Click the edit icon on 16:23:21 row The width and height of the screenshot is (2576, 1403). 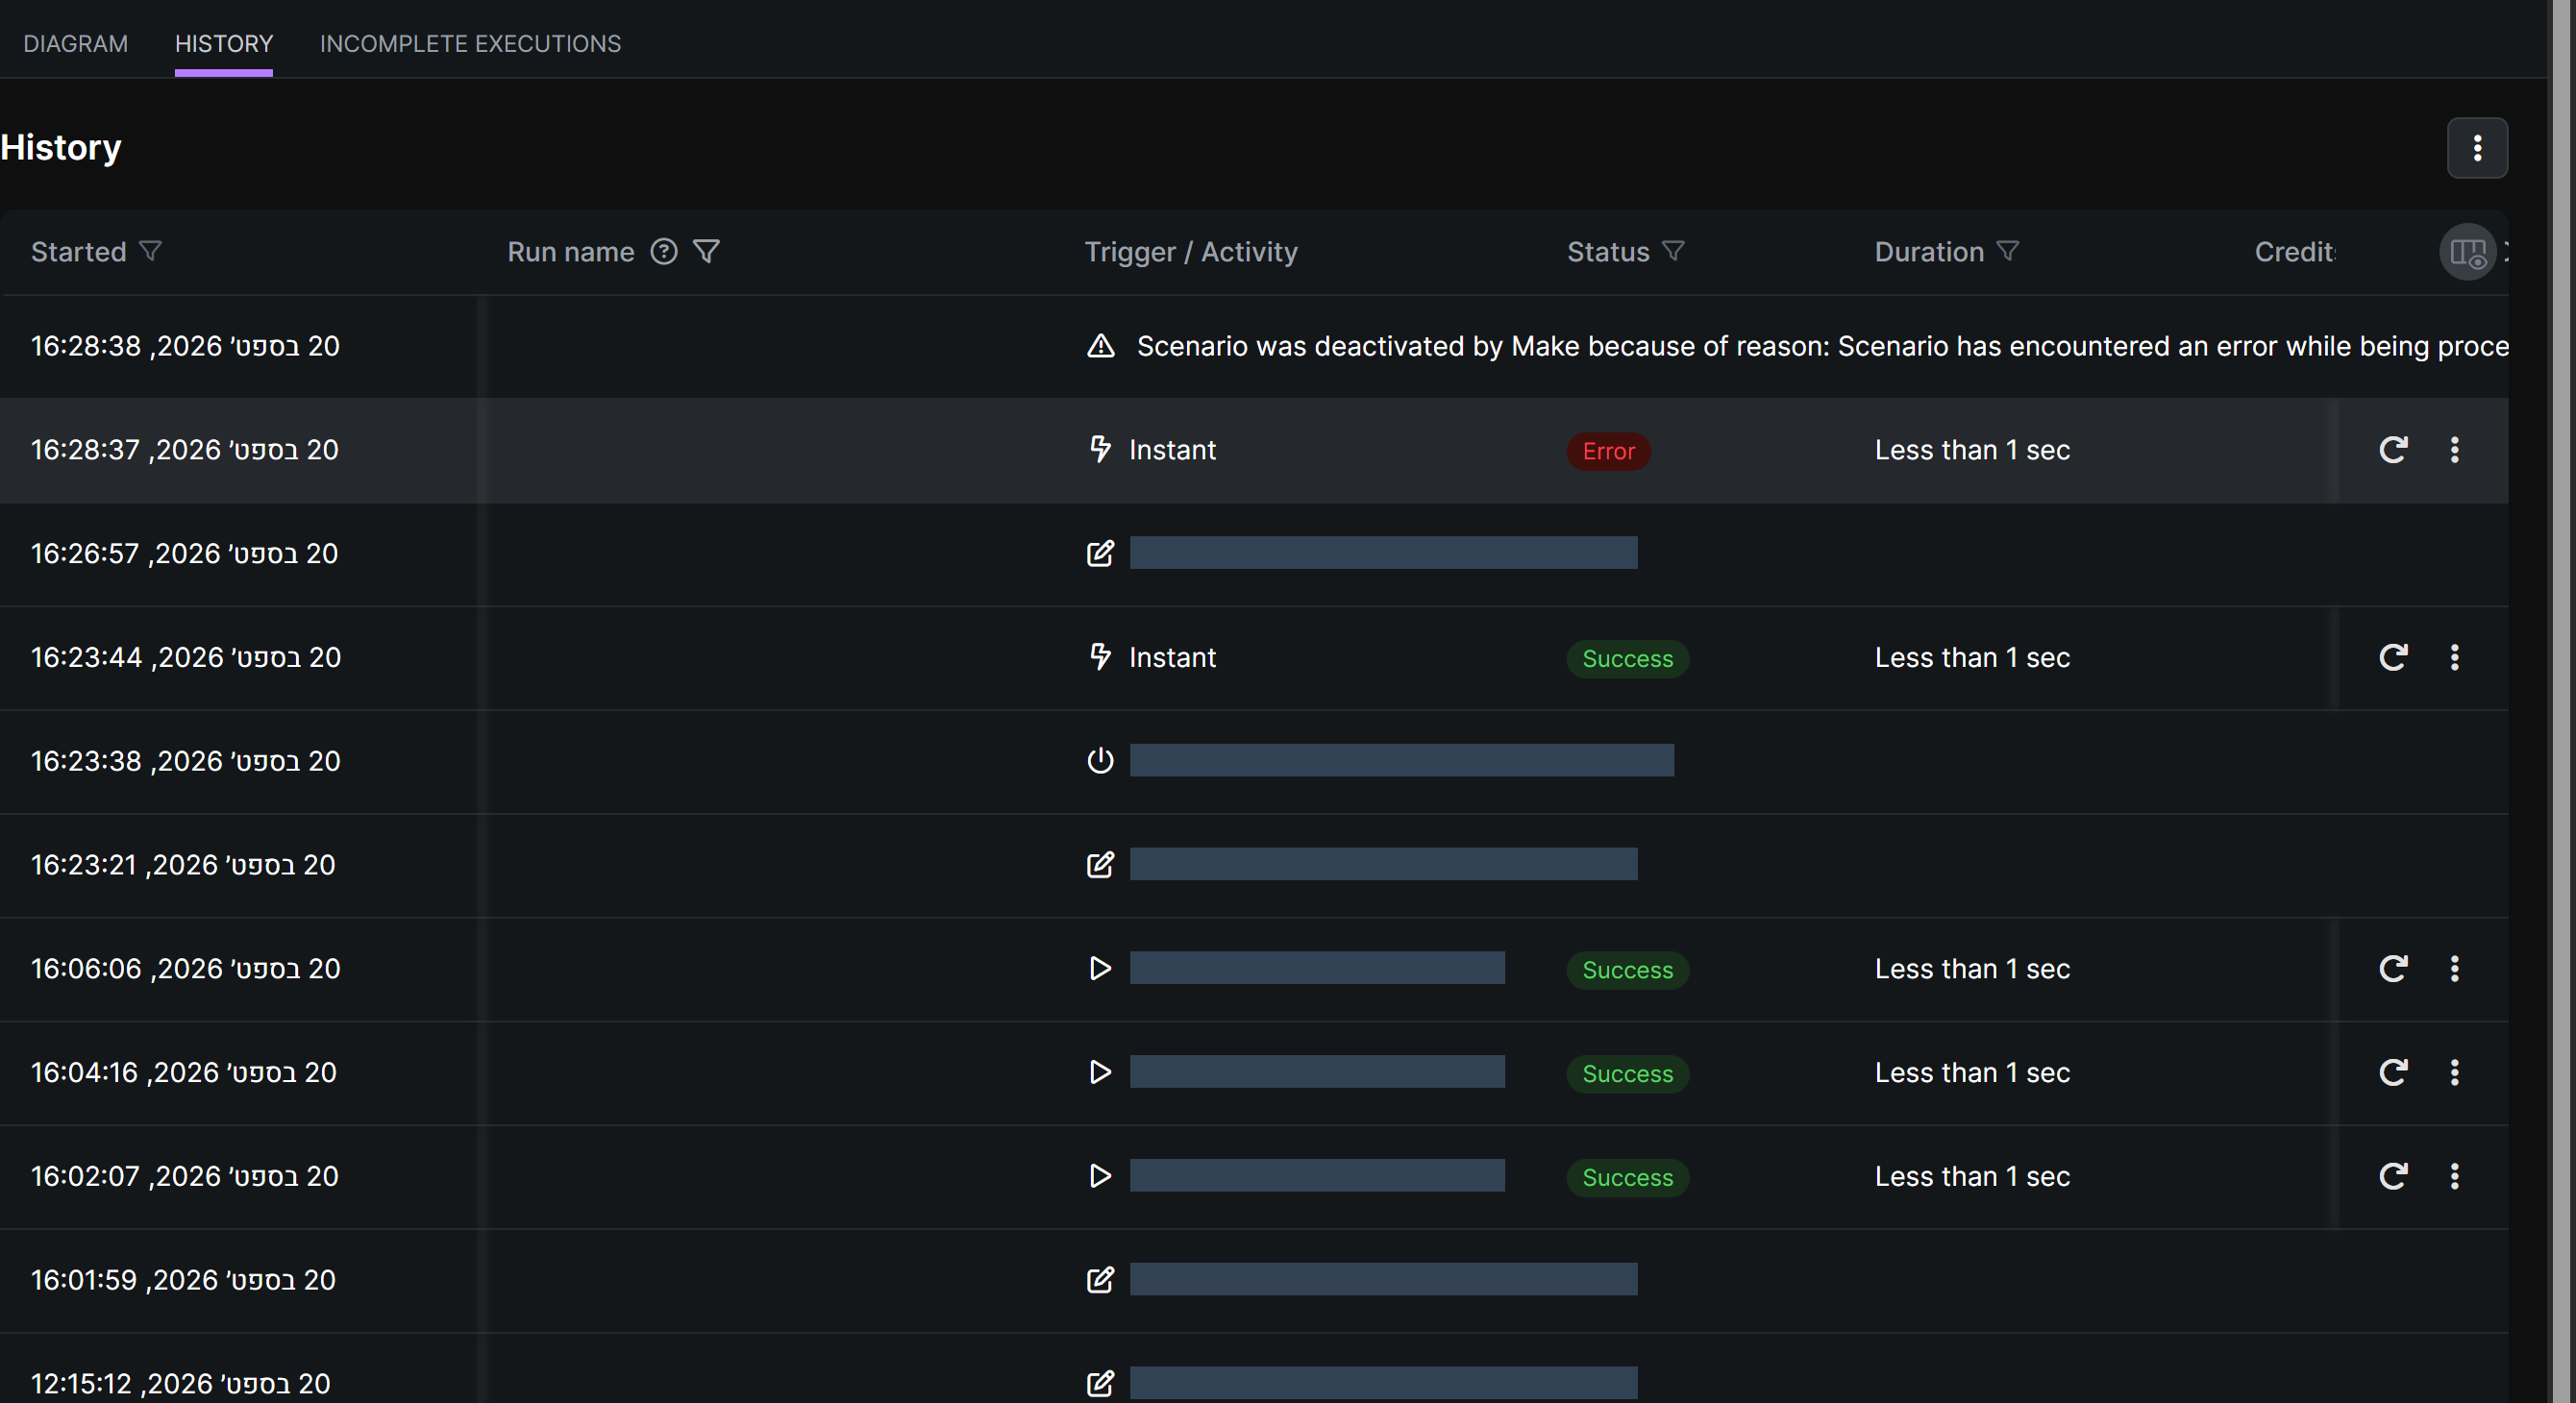point(1100,864)
